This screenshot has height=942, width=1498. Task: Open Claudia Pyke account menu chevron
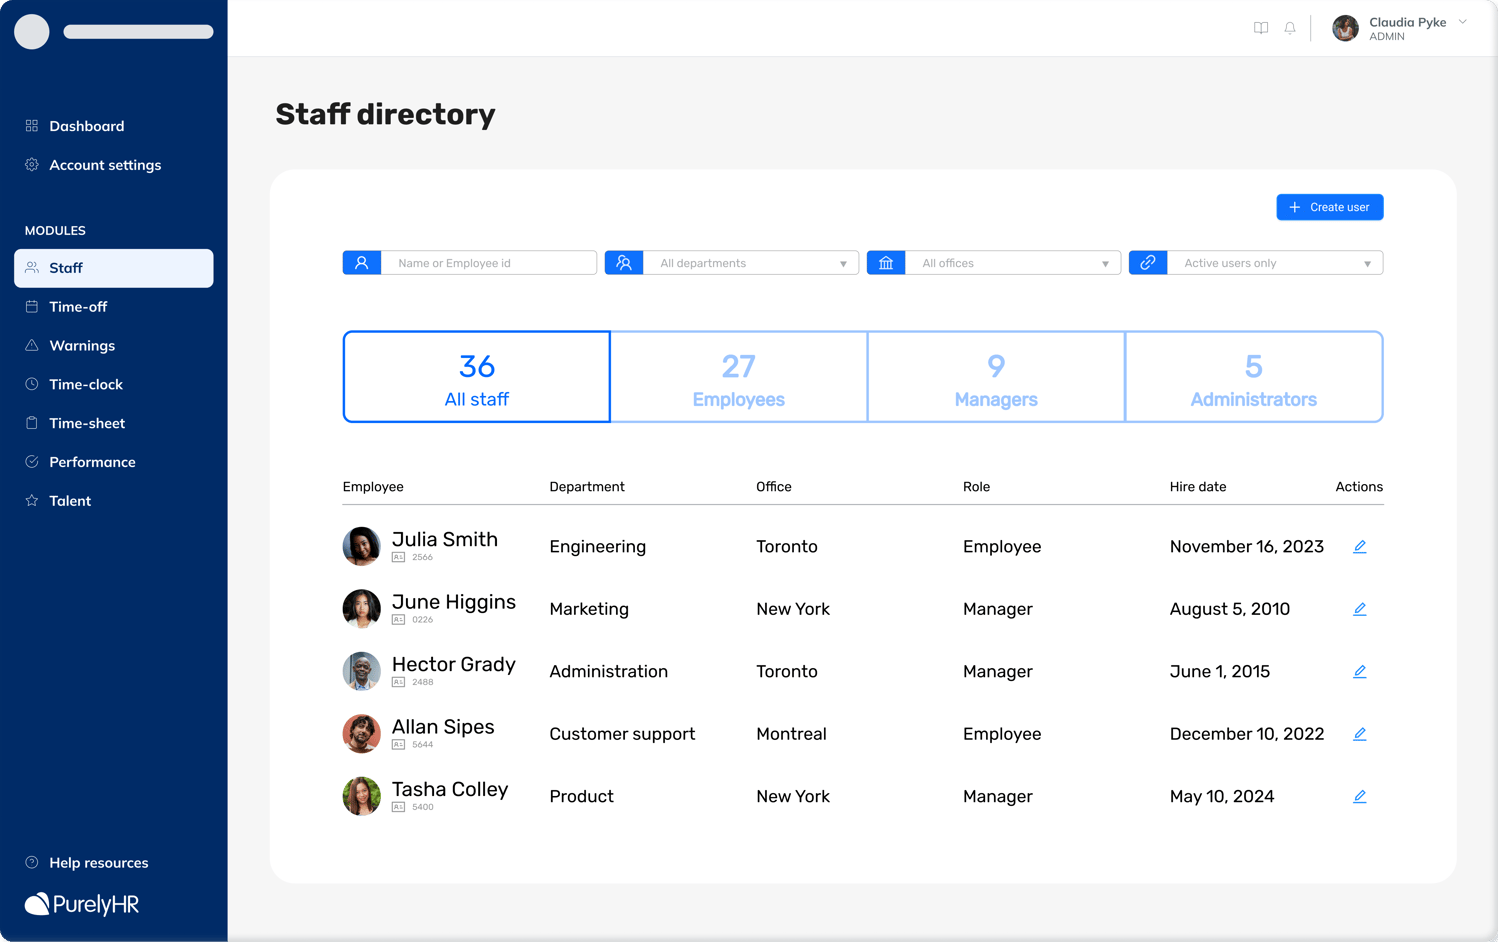(1462, 22)
